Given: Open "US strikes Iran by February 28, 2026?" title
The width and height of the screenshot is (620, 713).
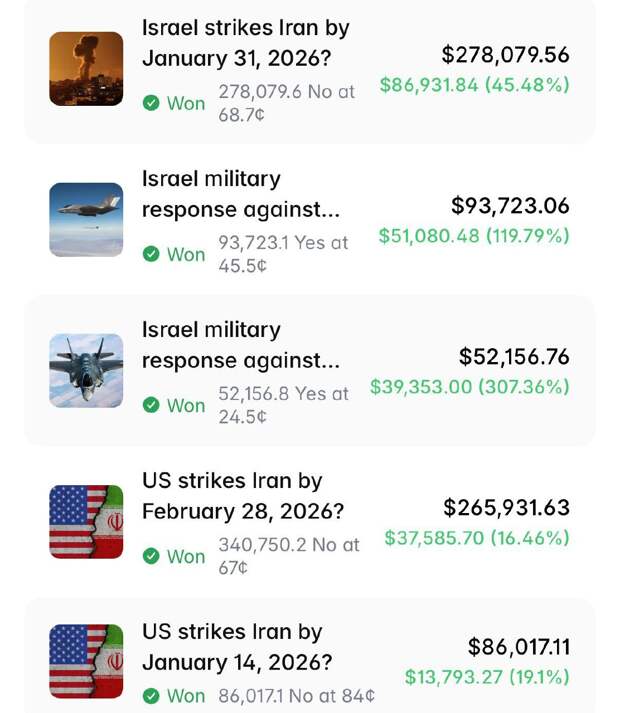Looking at the screenshot, I should point(243,496).
